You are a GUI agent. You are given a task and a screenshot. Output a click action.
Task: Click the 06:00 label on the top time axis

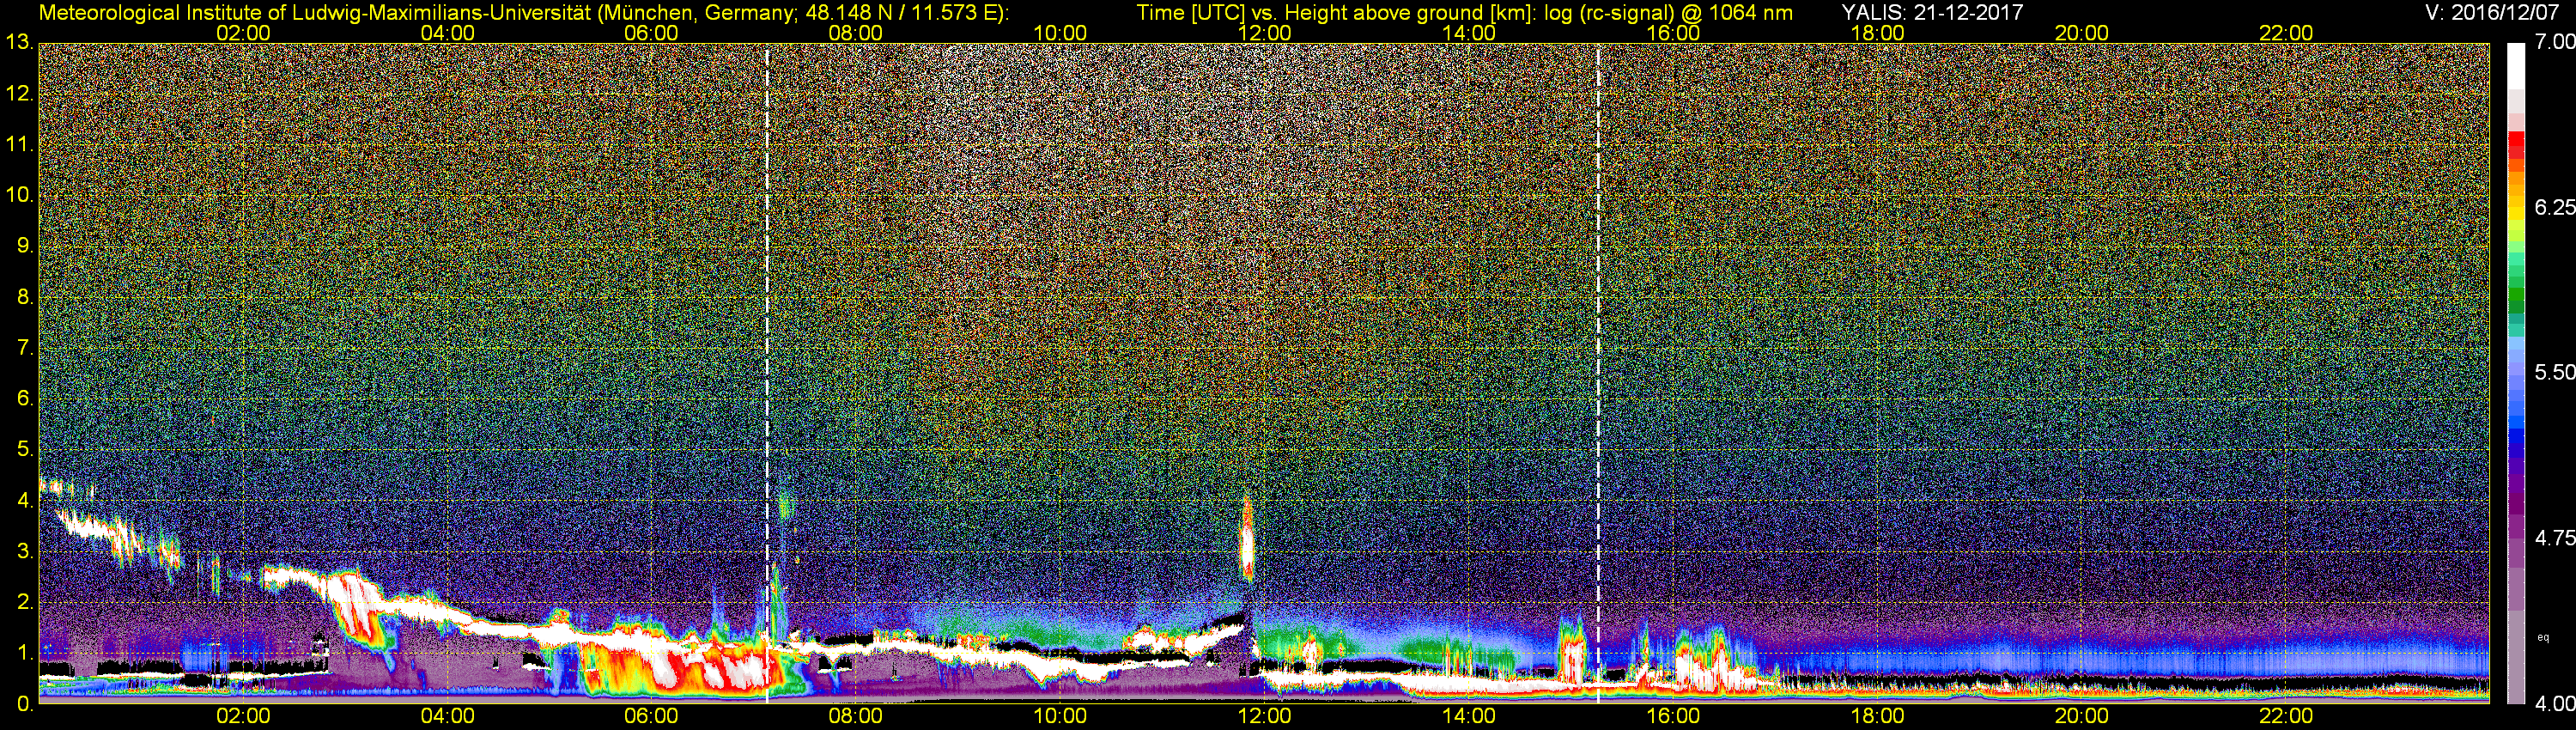[651, 33]
